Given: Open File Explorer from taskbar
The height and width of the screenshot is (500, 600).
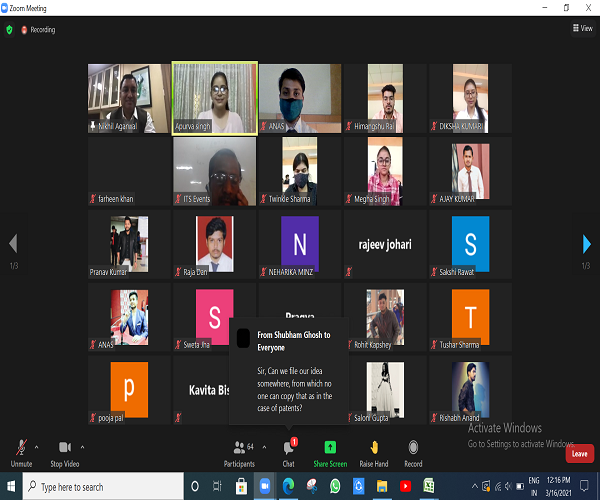Looking at the screenshot, I should pyautogui.click(x=382, y=486).
